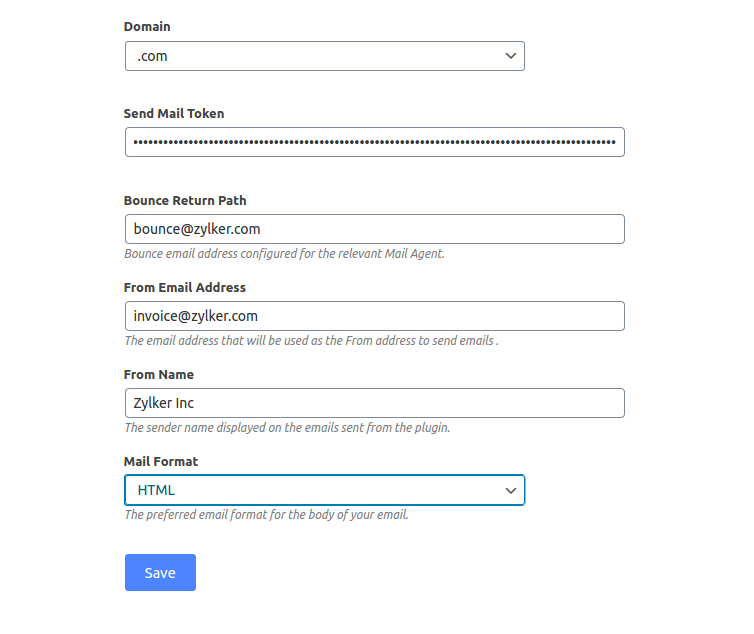Click the preferred email format help text
The image size is (754, 634).
266,515
